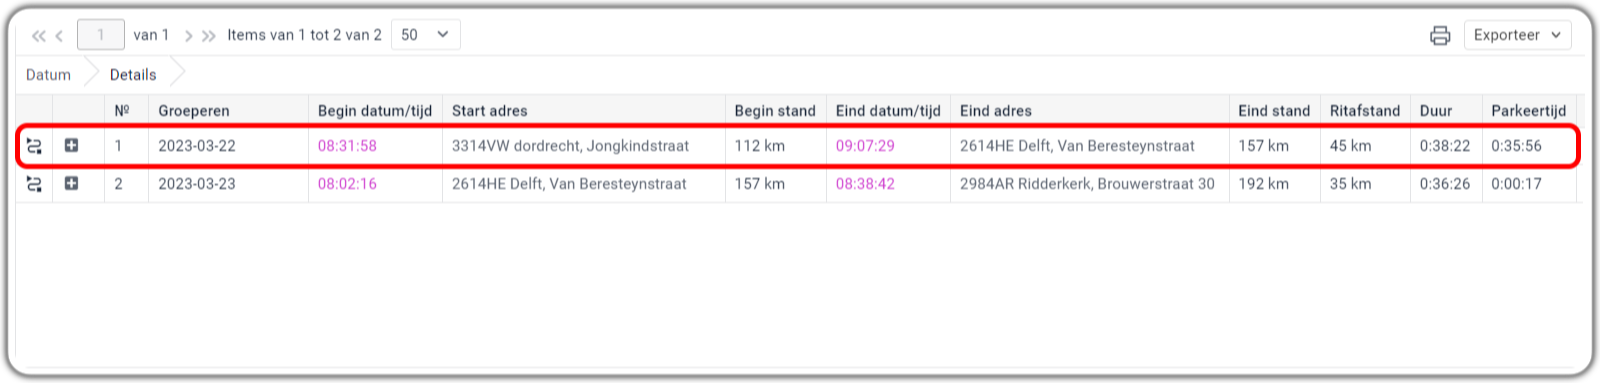Open route icon for trip 2
This screenshot has height=383, width=1600.
pyautogui.click(x=34, y=184)
